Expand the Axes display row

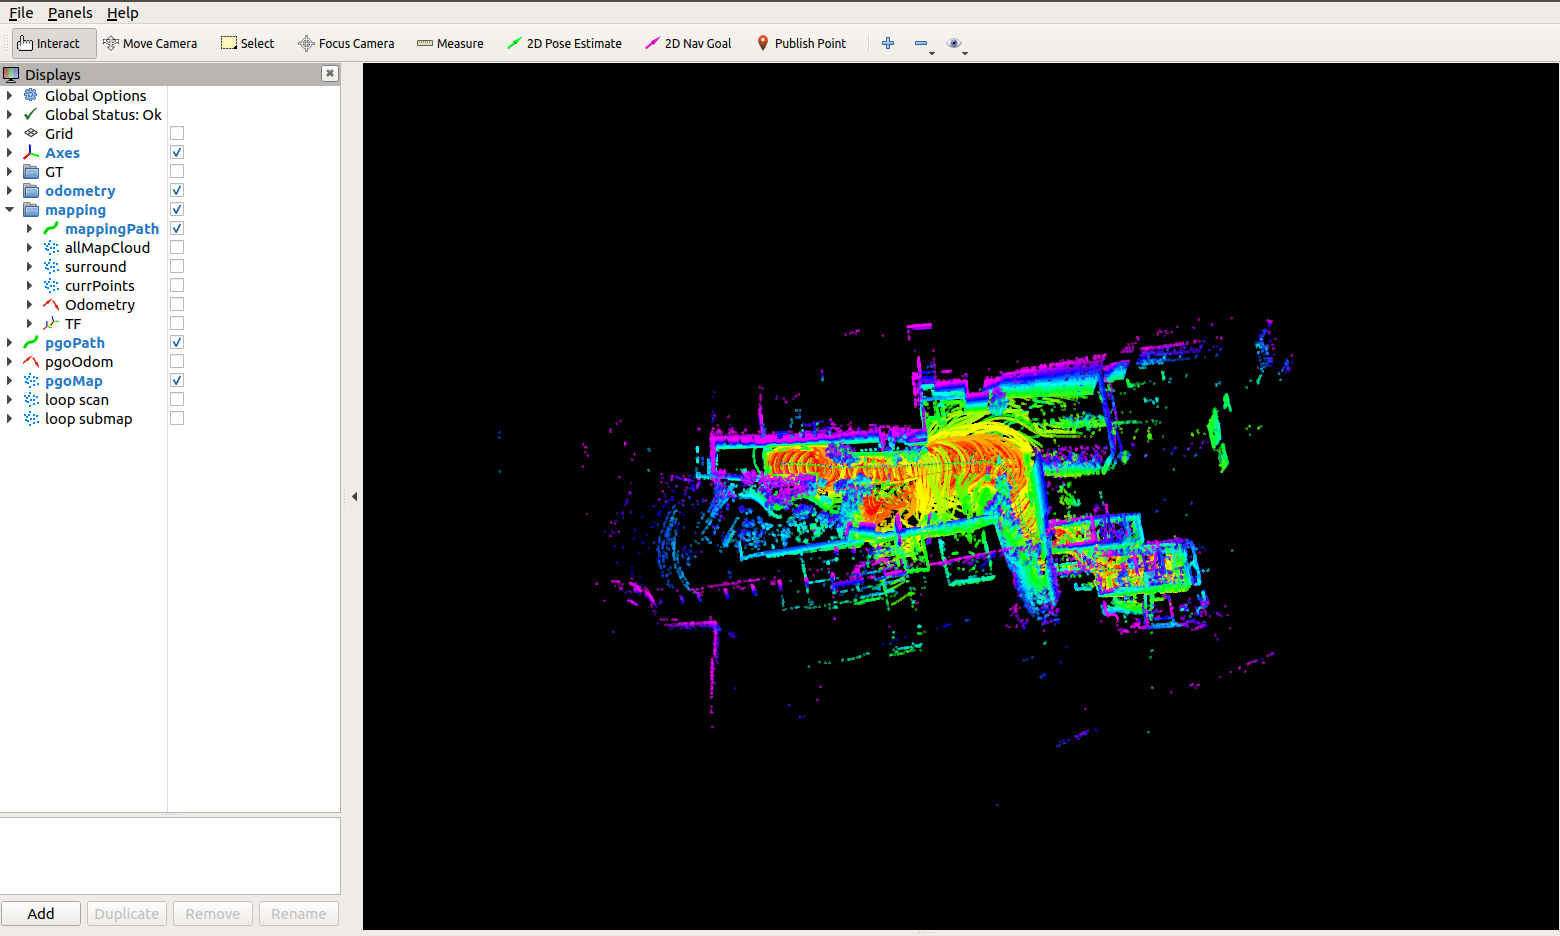pos(10,152)
